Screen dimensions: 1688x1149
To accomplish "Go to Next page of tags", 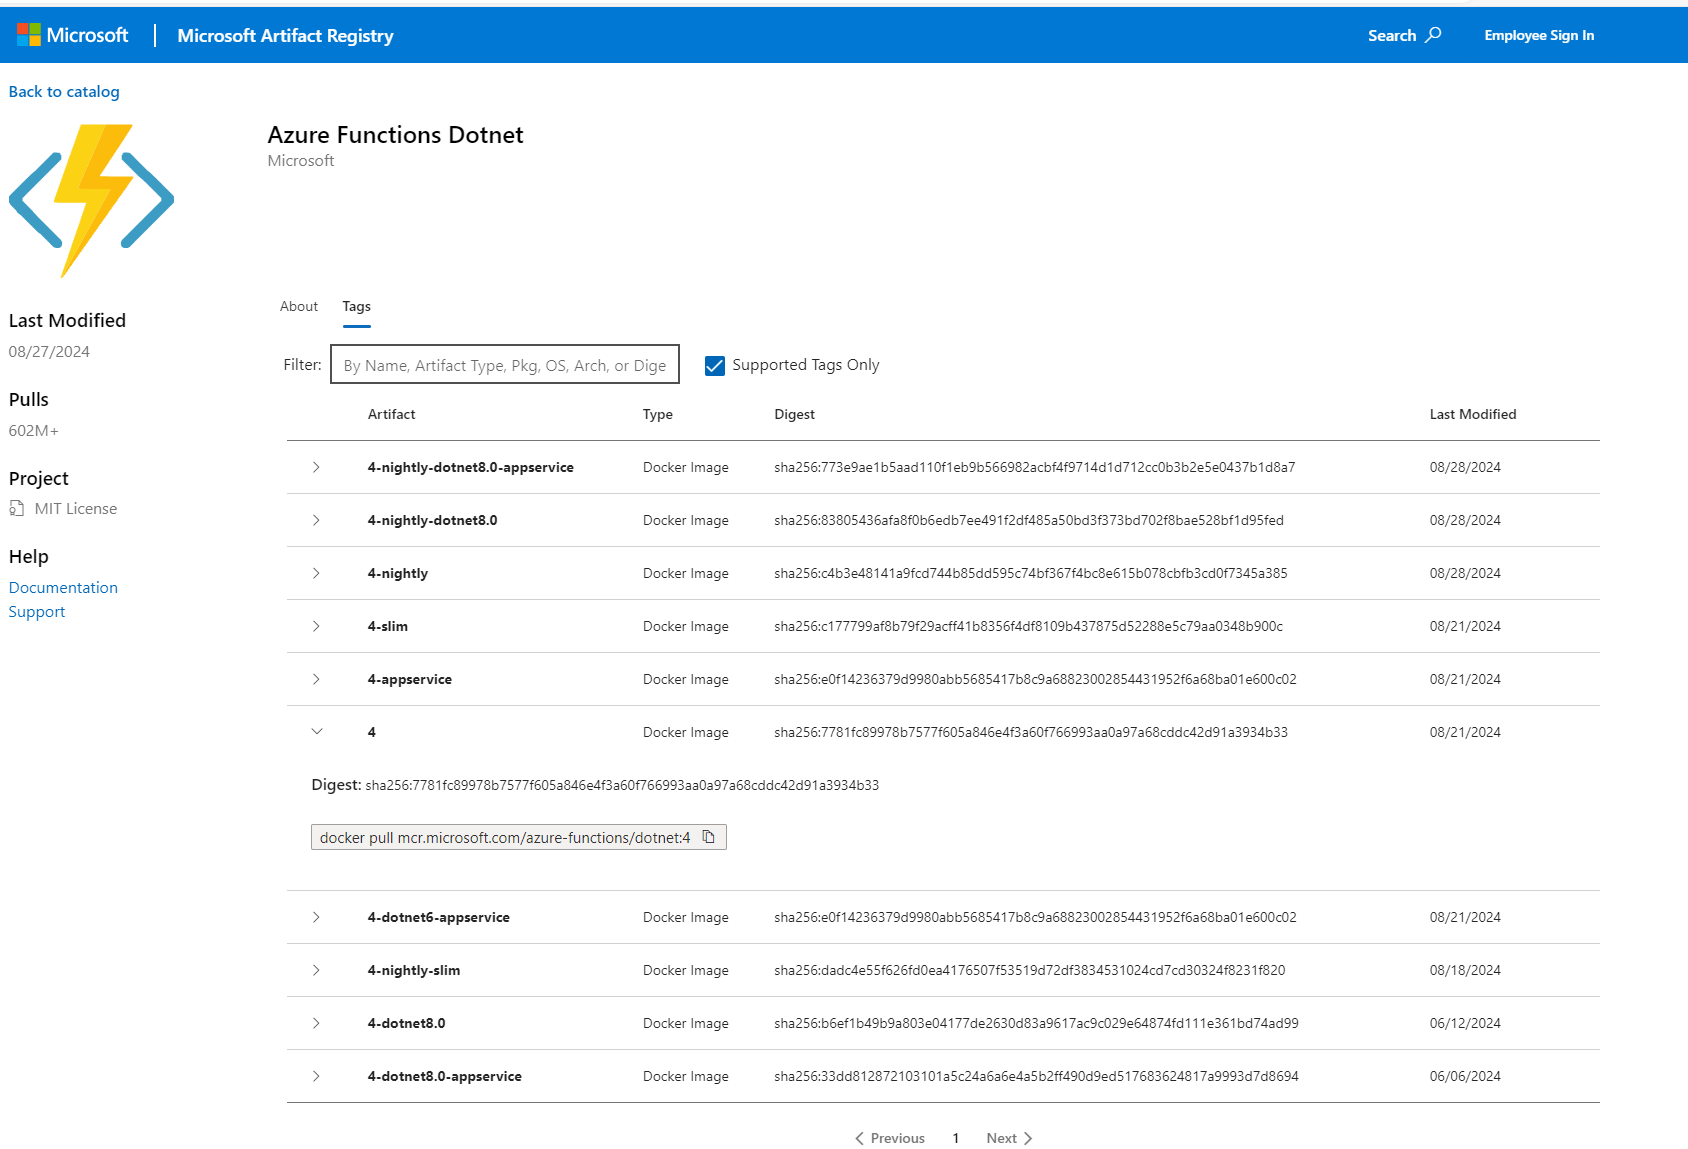I will 1009,1138.
